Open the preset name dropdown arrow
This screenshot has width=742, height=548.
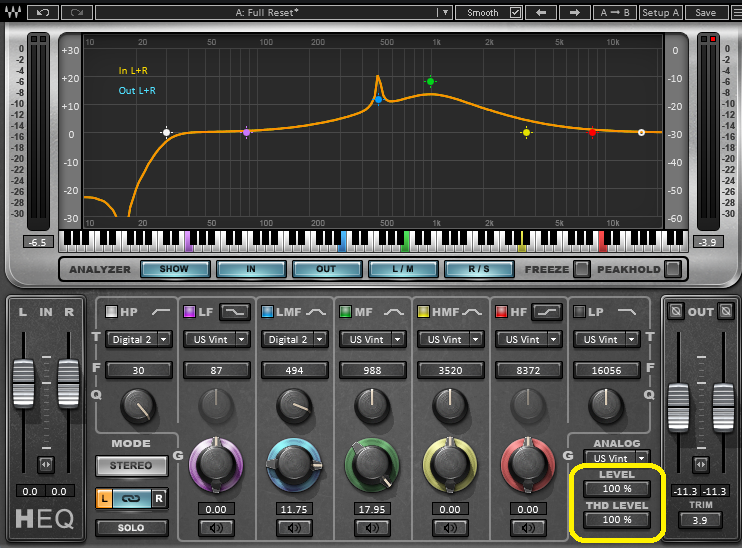pos(445,13)
